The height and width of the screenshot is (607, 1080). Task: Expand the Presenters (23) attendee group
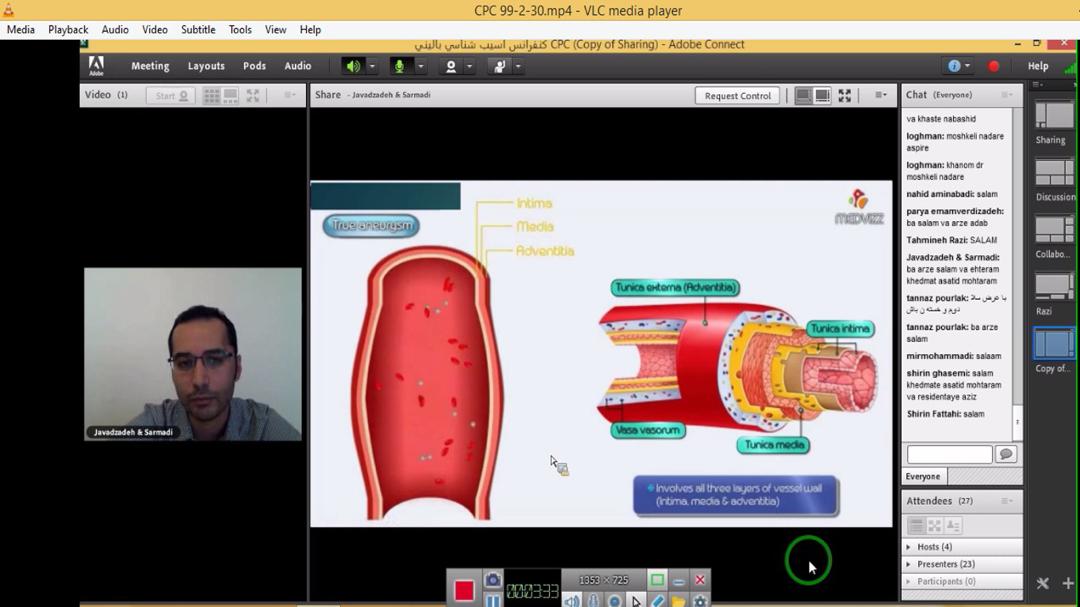click(x=908, y=564)
